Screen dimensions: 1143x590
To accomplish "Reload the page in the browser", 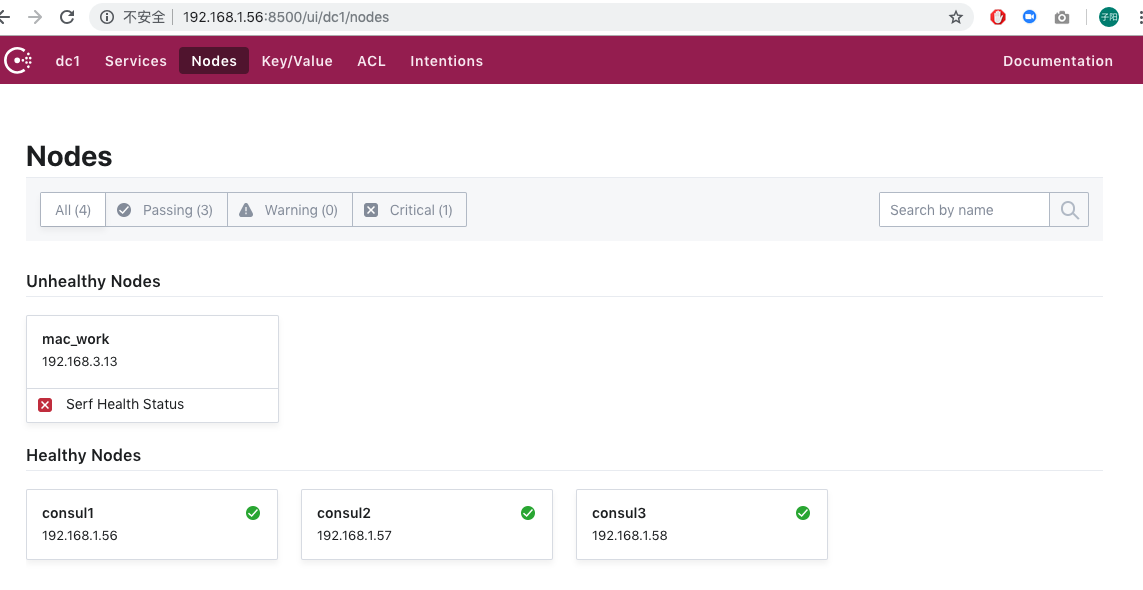I will point(67,17).
